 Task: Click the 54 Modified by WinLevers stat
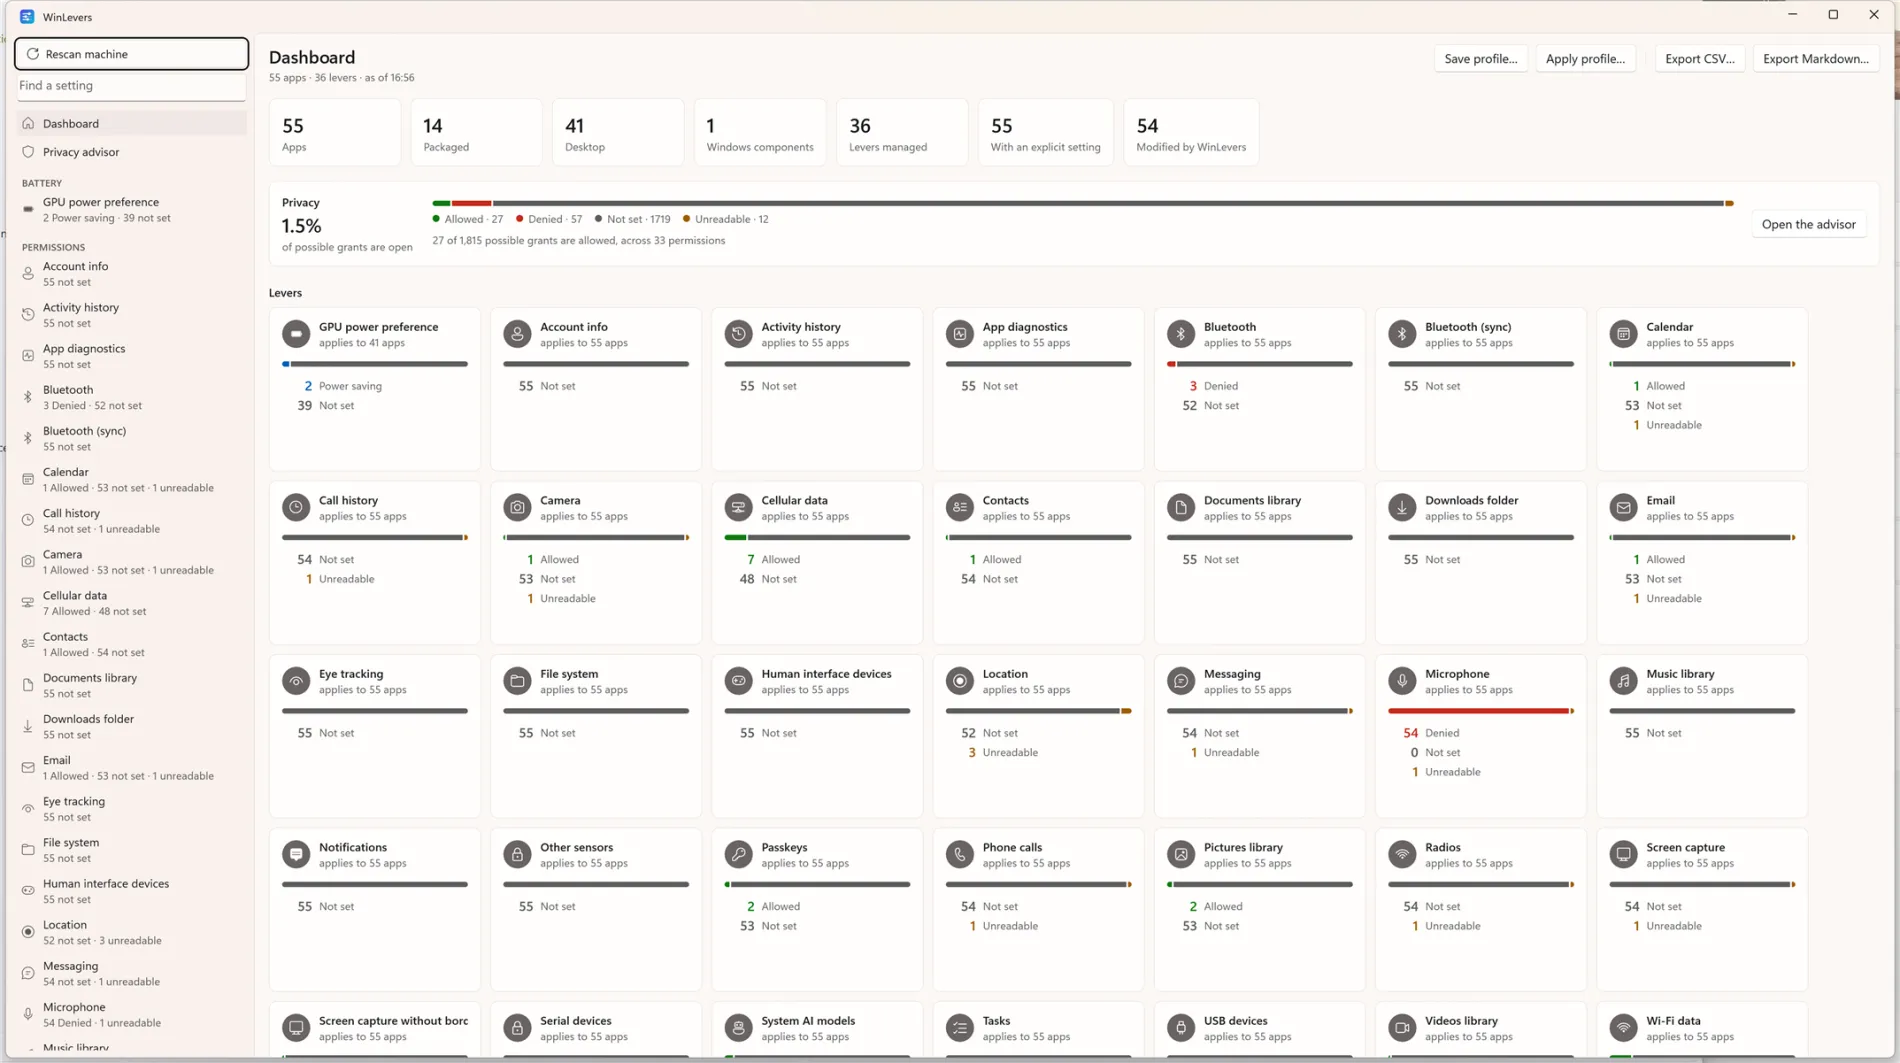point(1191,132)
